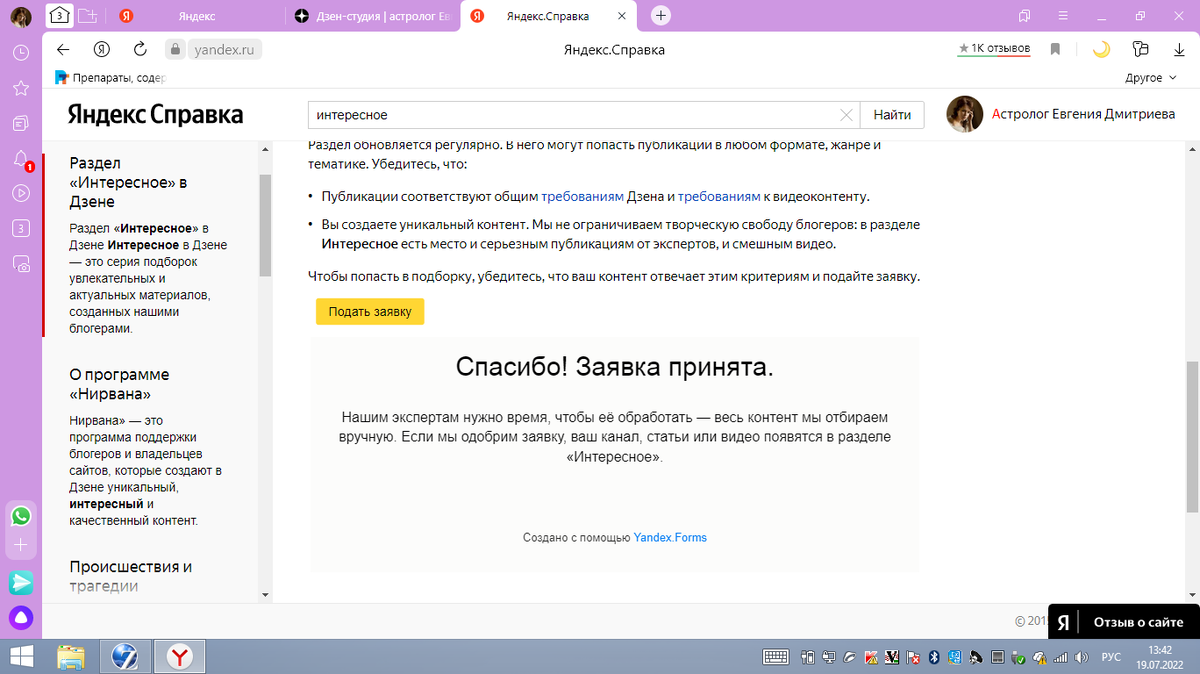Screen dimensions: 1200x674
Task: Click the user avatar next to Астролог name
Action: point(965,115)
